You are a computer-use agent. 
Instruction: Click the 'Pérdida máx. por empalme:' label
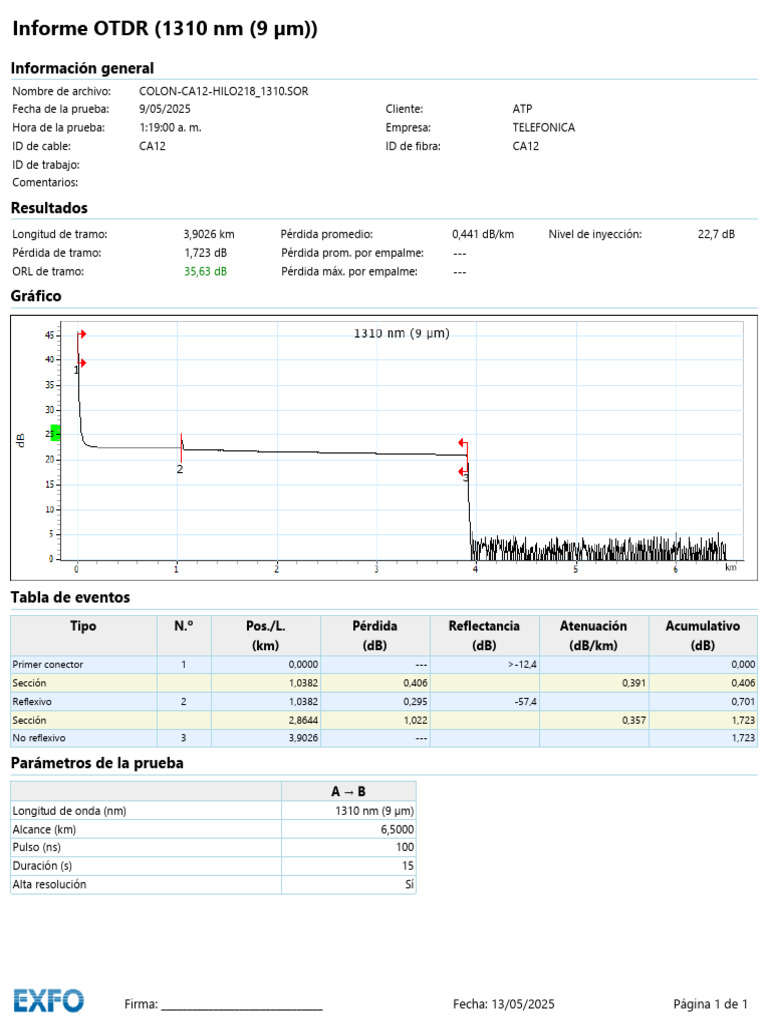click(349, 271)
